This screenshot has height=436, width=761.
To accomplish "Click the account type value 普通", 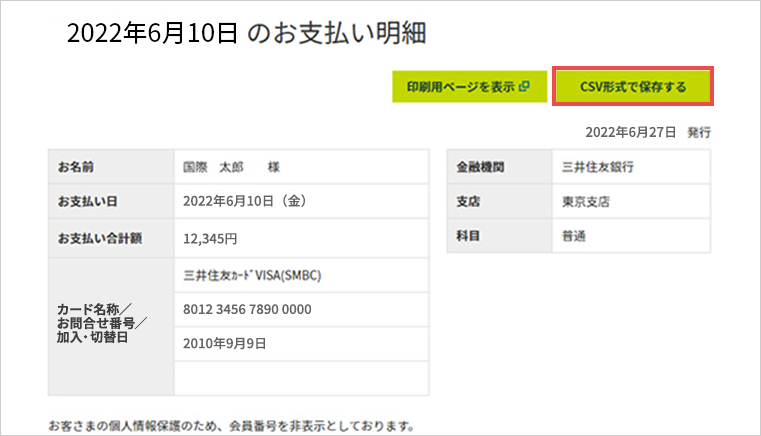I will click(574, 237).
